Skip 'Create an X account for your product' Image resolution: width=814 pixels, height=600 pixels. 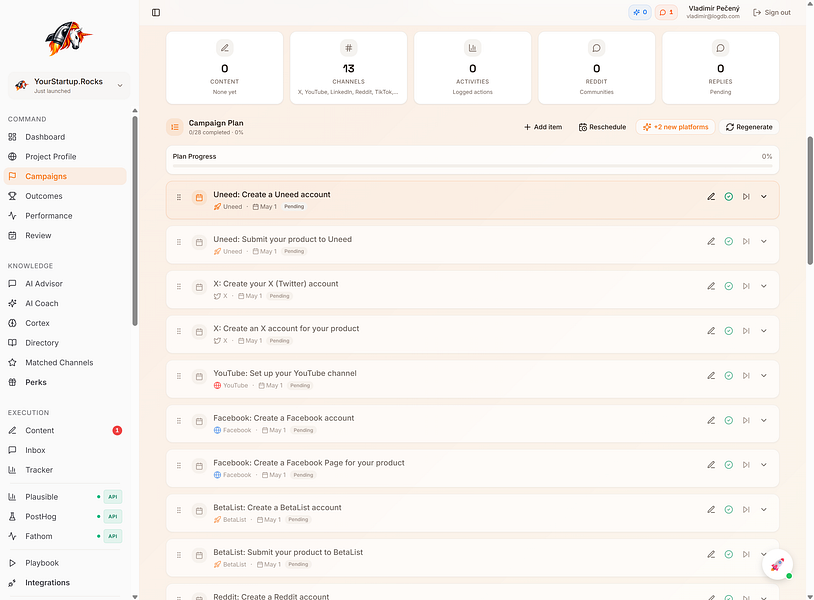(x=746, y=331)
